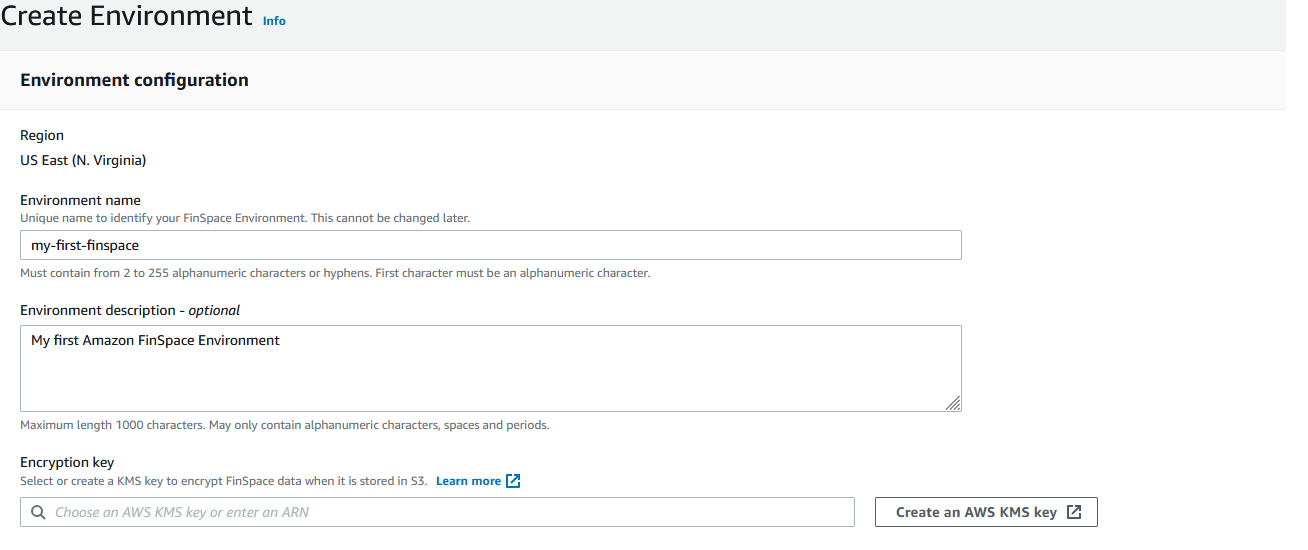Image resolution: width=1308 pixels, height=550 pixels.
Task: Click the Environment description - optional label
Action: click(x=130, y=310)
